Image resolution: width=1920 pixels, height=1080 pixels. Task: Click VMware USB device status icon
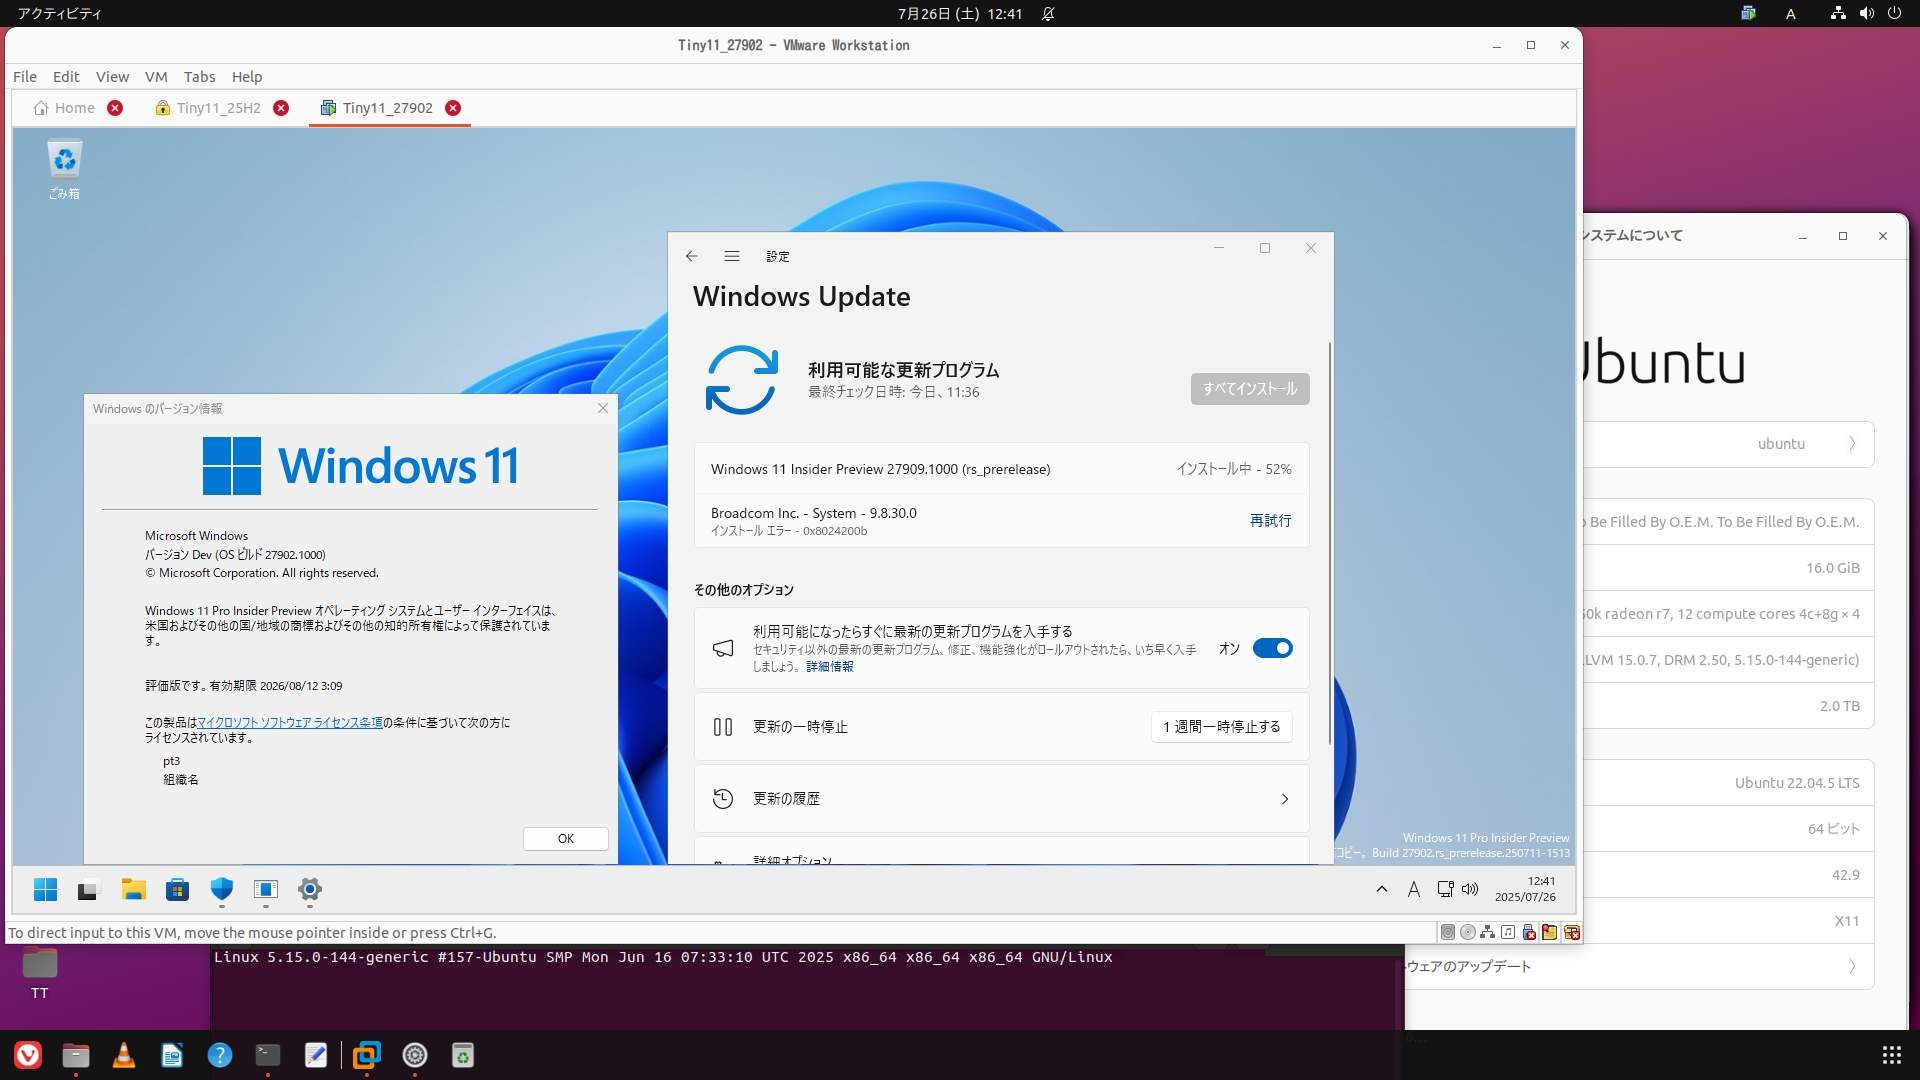[x=1529, y=932]
